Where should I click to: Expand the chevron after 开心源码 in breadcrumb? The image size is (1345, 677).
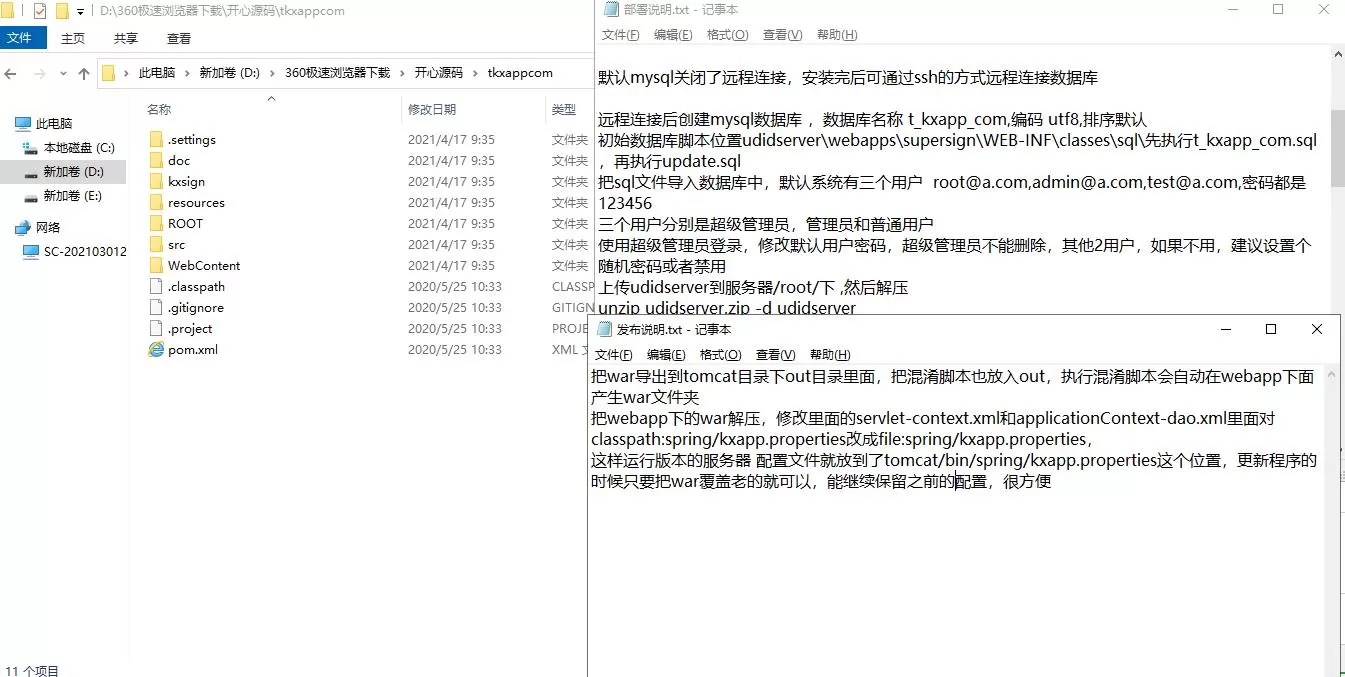pyautogui.click(x=476, y=73)
